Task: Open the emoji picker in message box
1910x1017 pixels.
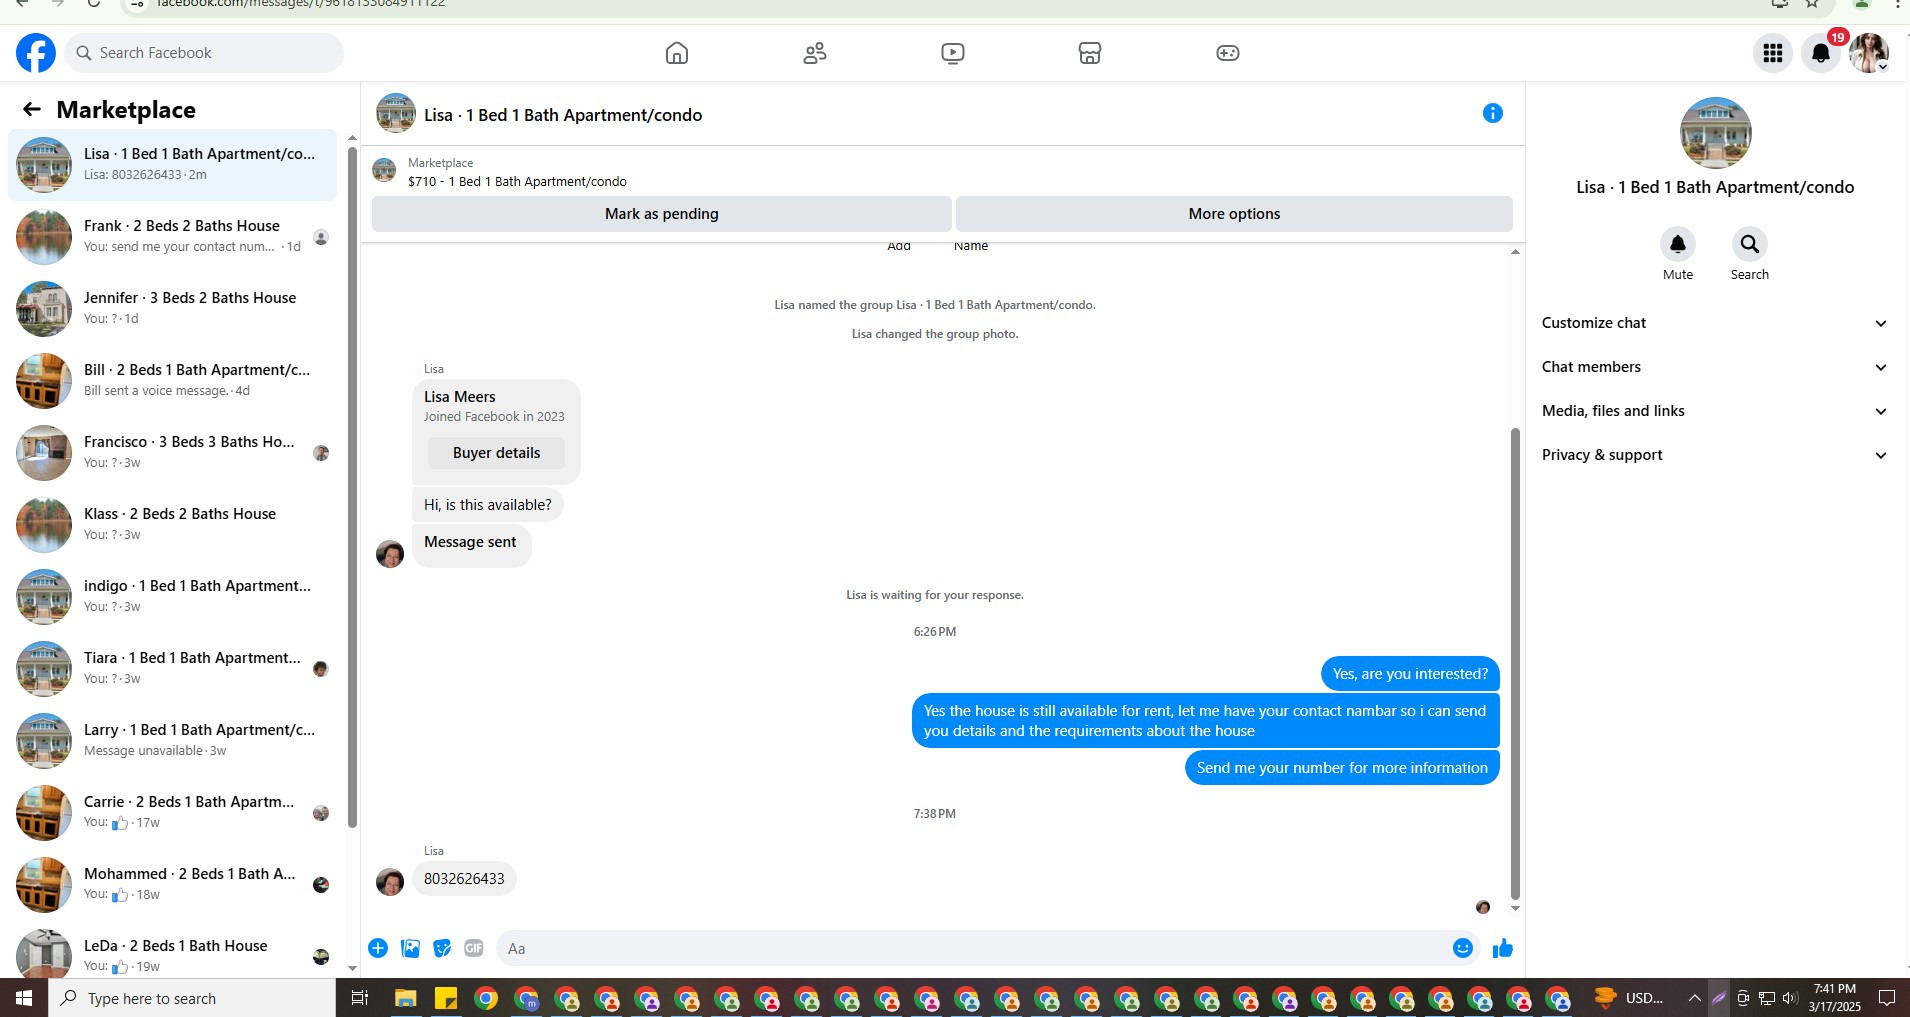Action: click(1463, 948)
